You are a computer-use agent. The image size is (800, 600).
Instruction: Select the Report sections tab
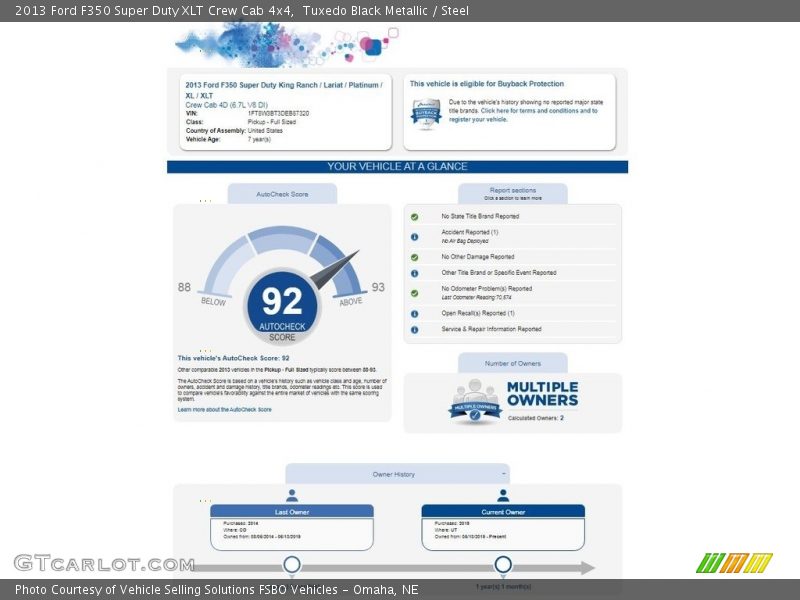point(512,193)
